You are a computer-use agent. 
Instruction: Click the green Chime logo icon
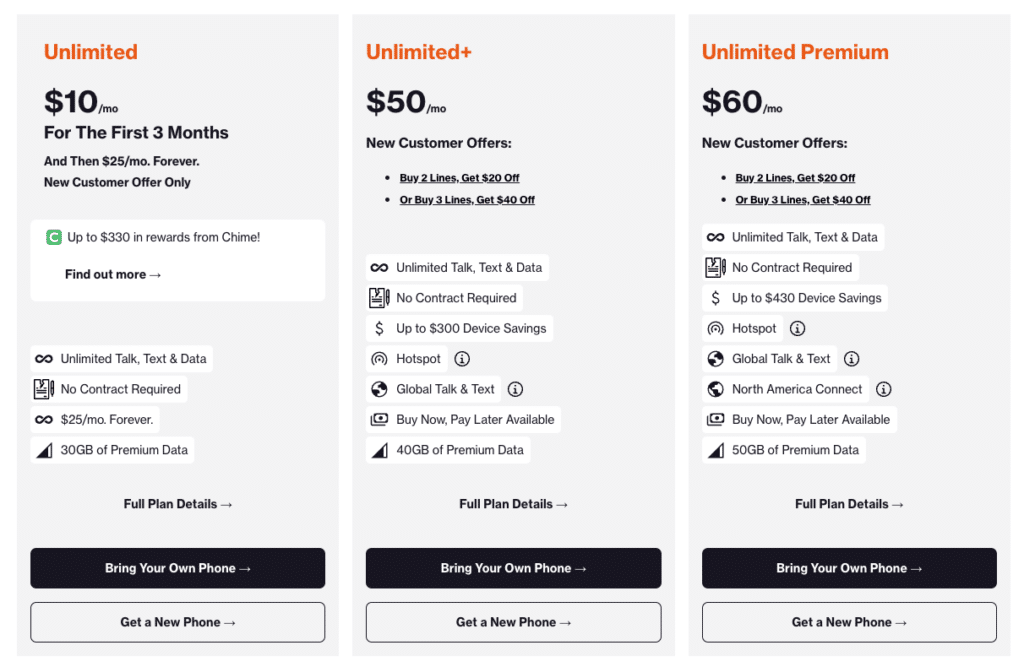(x=54, y=238)
